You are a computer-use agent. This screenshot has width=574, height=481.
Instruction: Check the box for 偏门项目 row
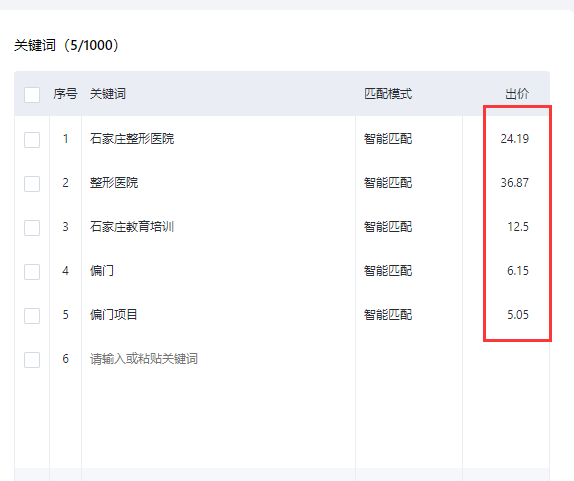click(32, 316)
